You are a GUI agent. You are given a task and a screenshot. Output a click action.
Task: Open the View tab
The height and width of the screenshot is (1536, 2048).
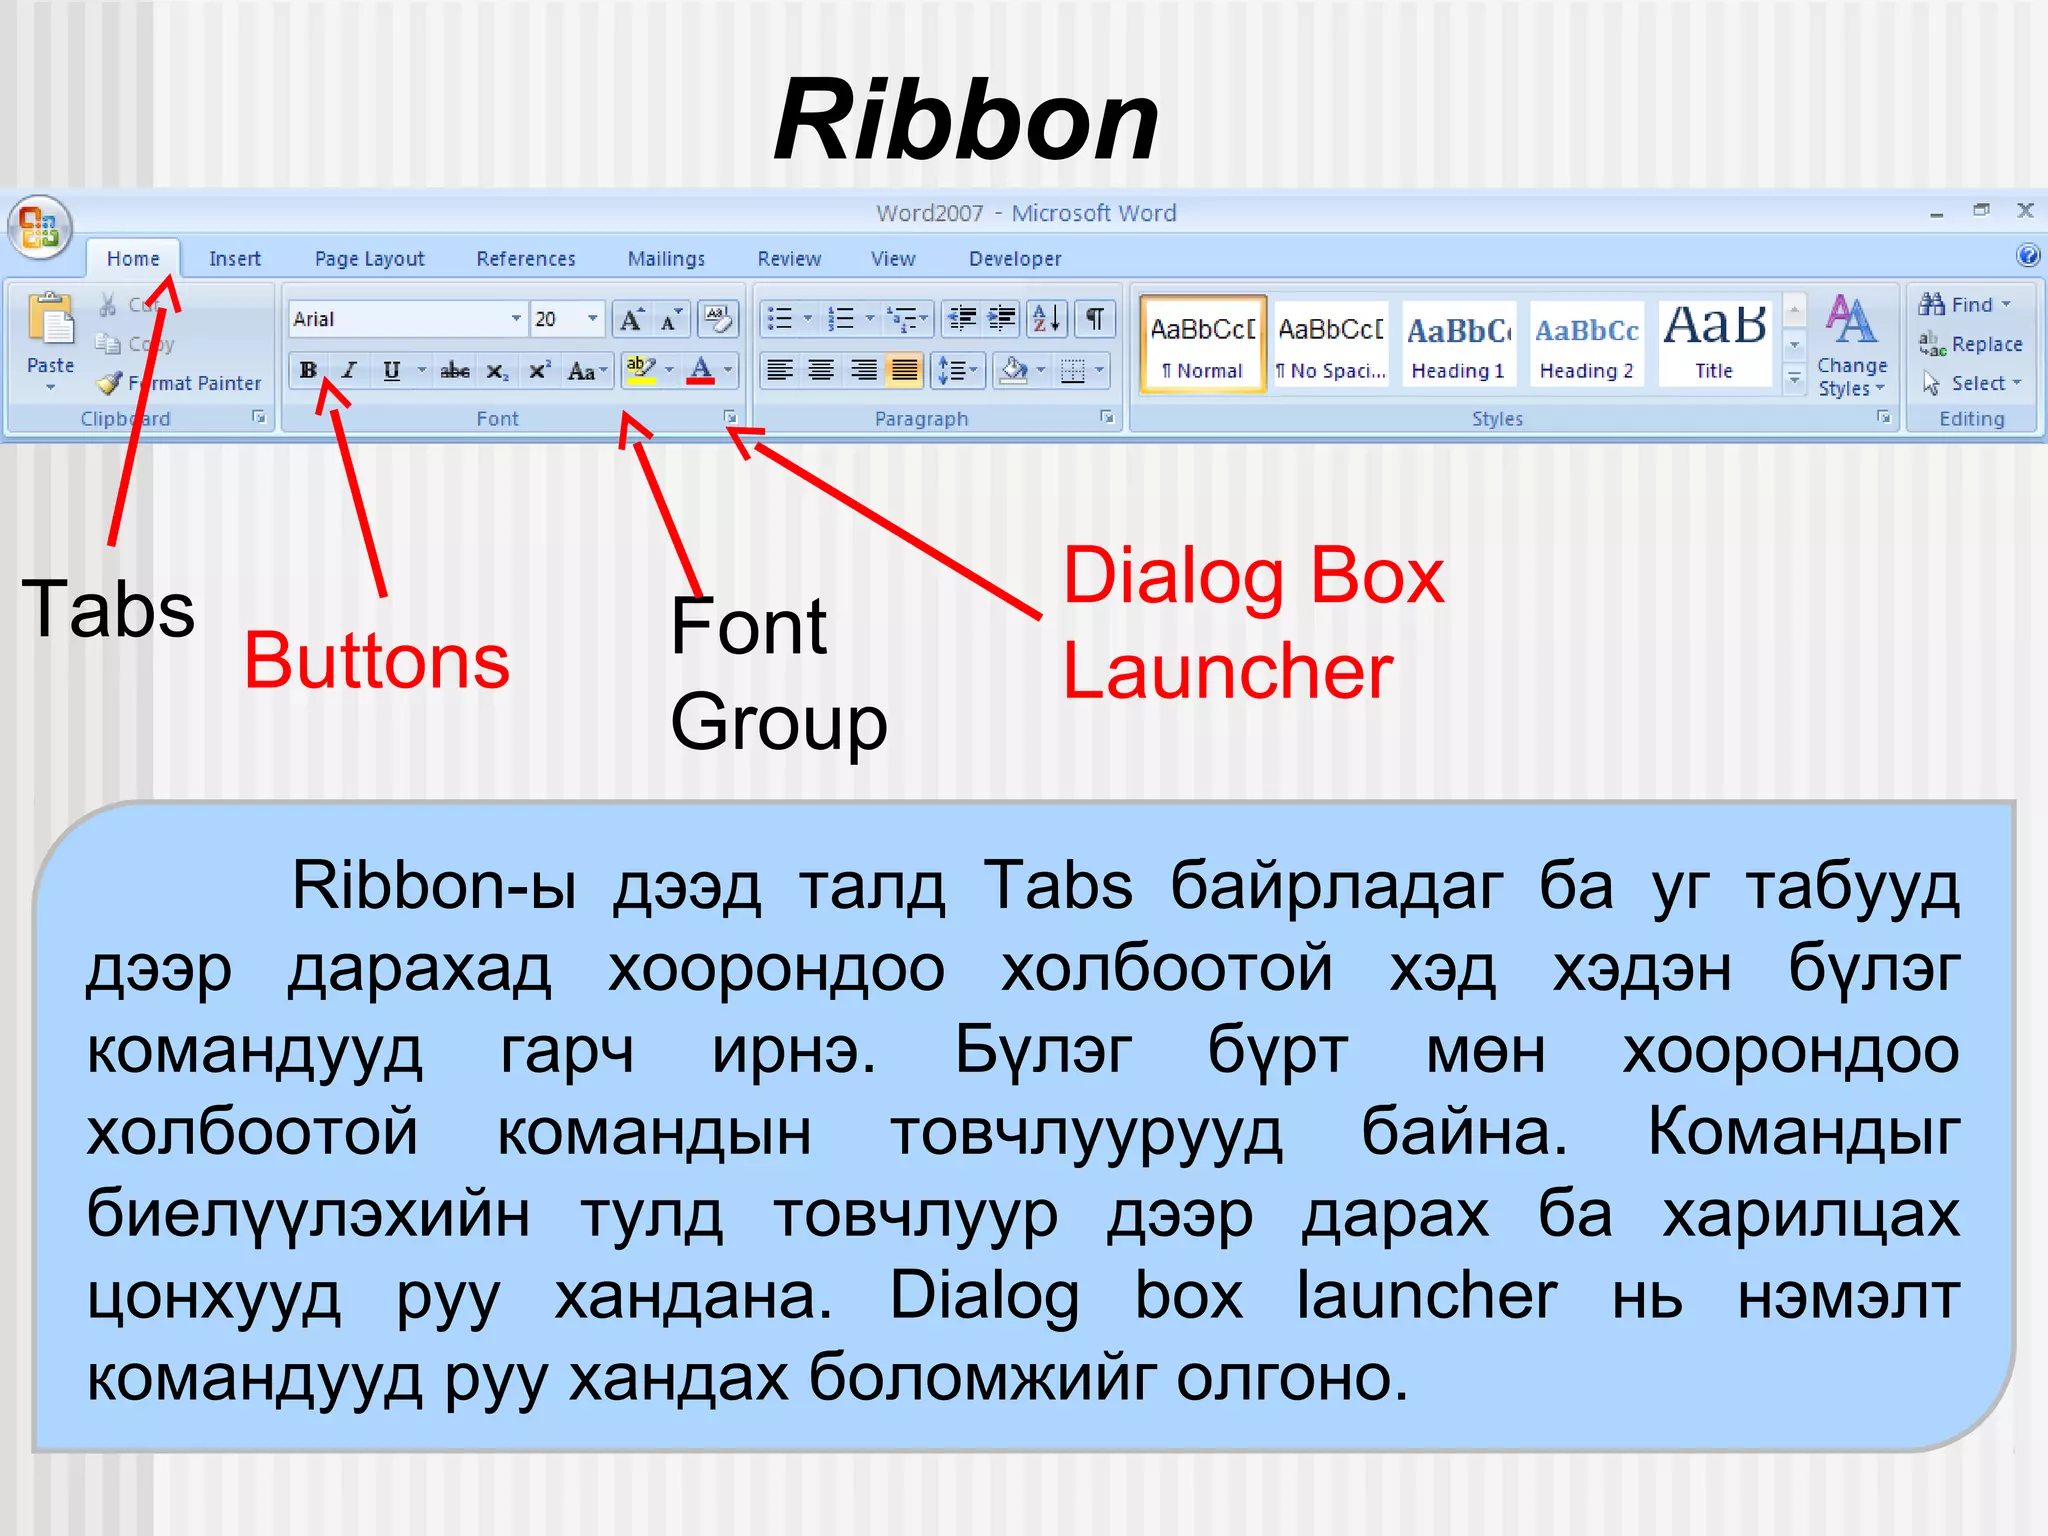(x=893, y=258)
